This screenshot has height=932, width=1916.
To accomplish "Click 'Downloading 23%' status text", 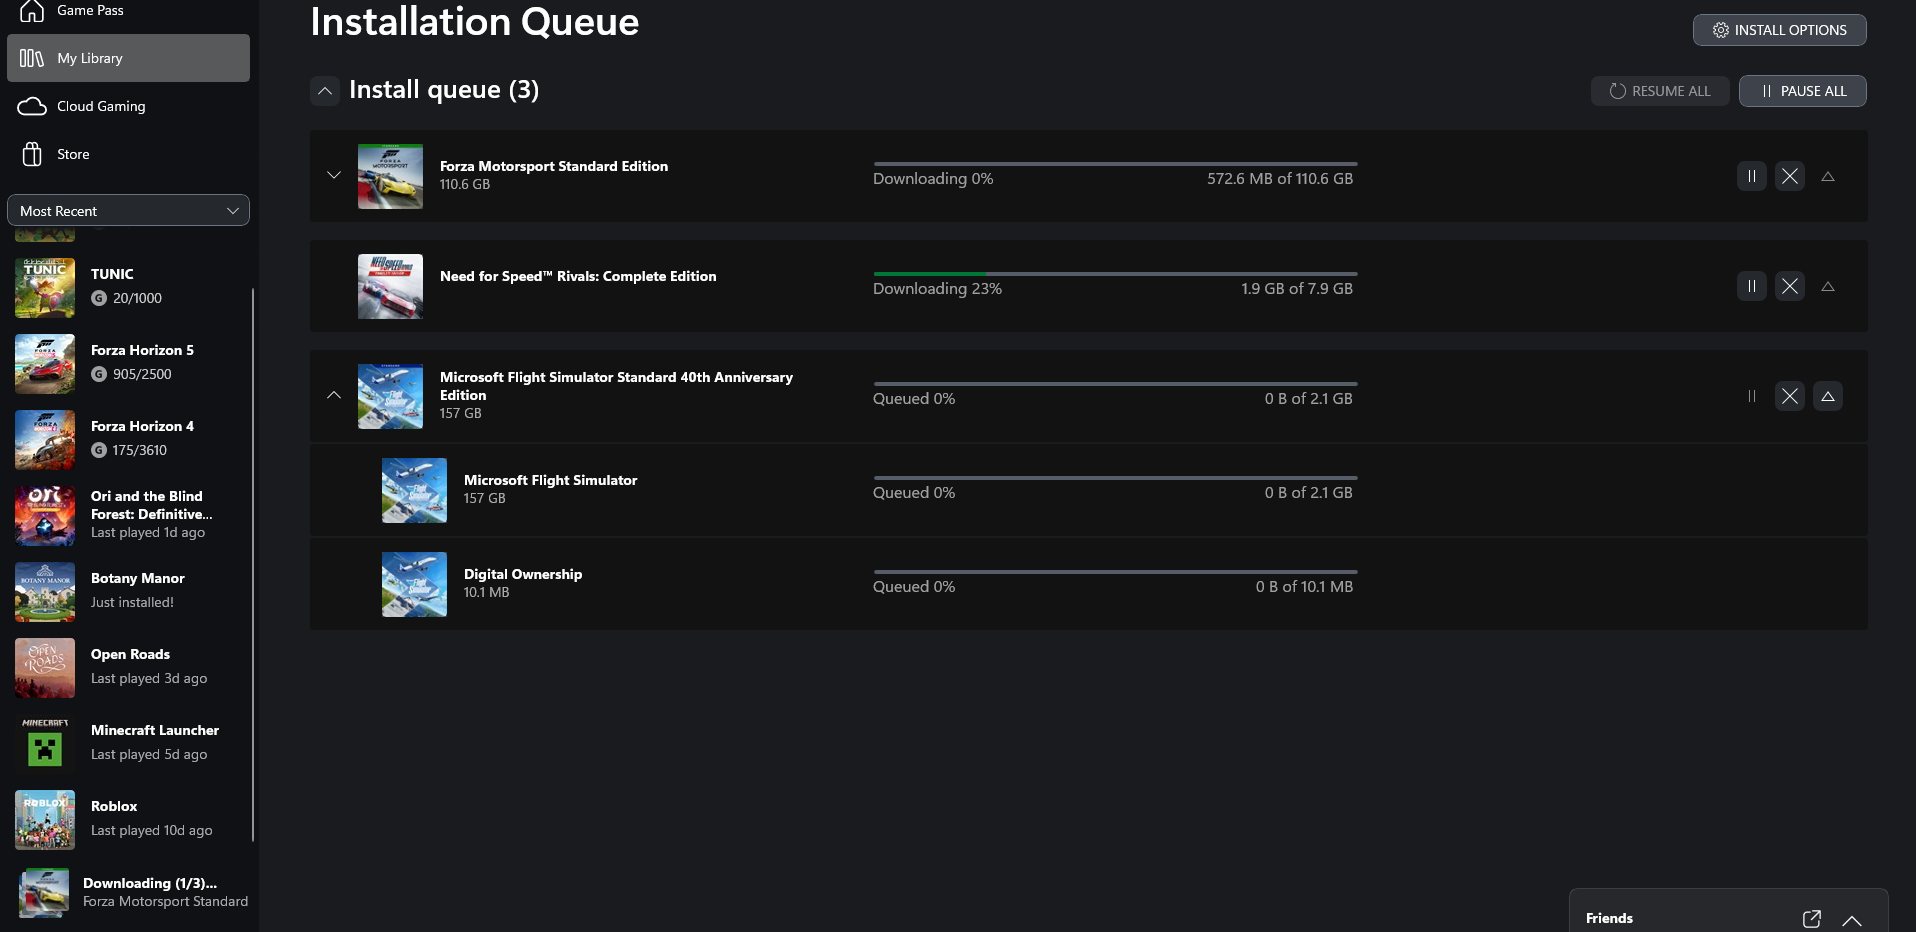I will 937,289.
